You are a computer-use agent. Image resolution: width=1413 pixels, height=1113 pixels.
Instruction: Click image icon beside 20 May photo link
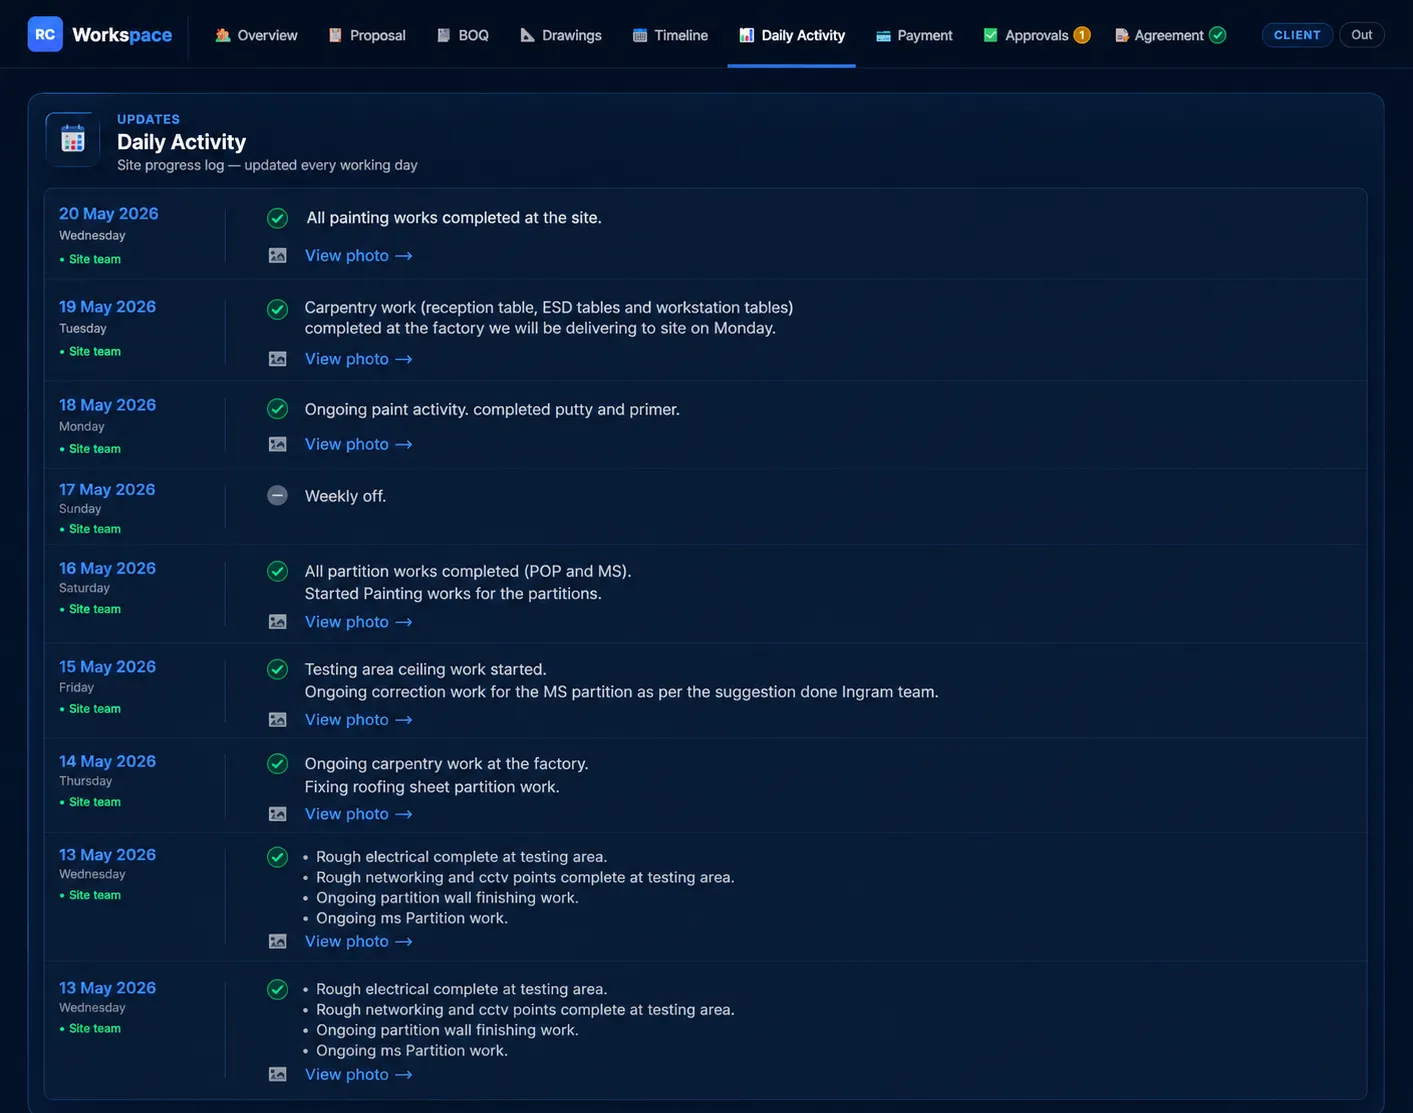click(278, 256)
